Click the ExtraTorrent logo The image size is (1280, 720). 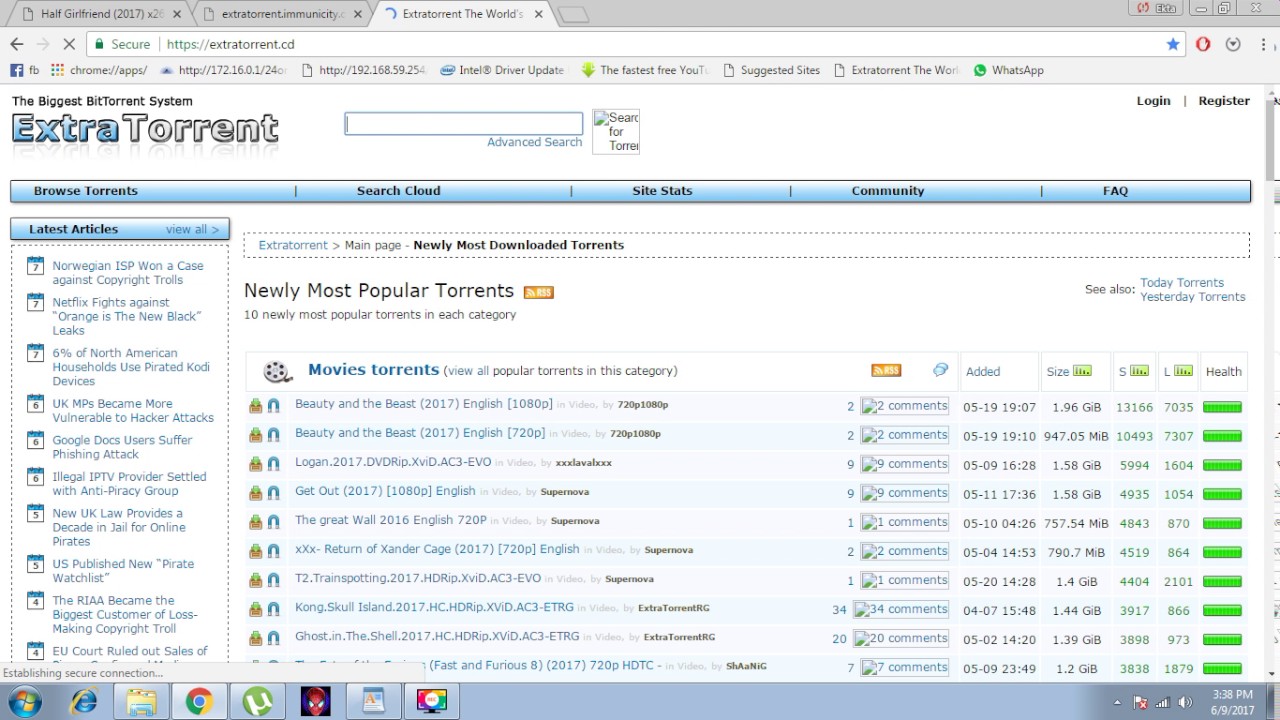pyautogui.click(x=145, y=131)
